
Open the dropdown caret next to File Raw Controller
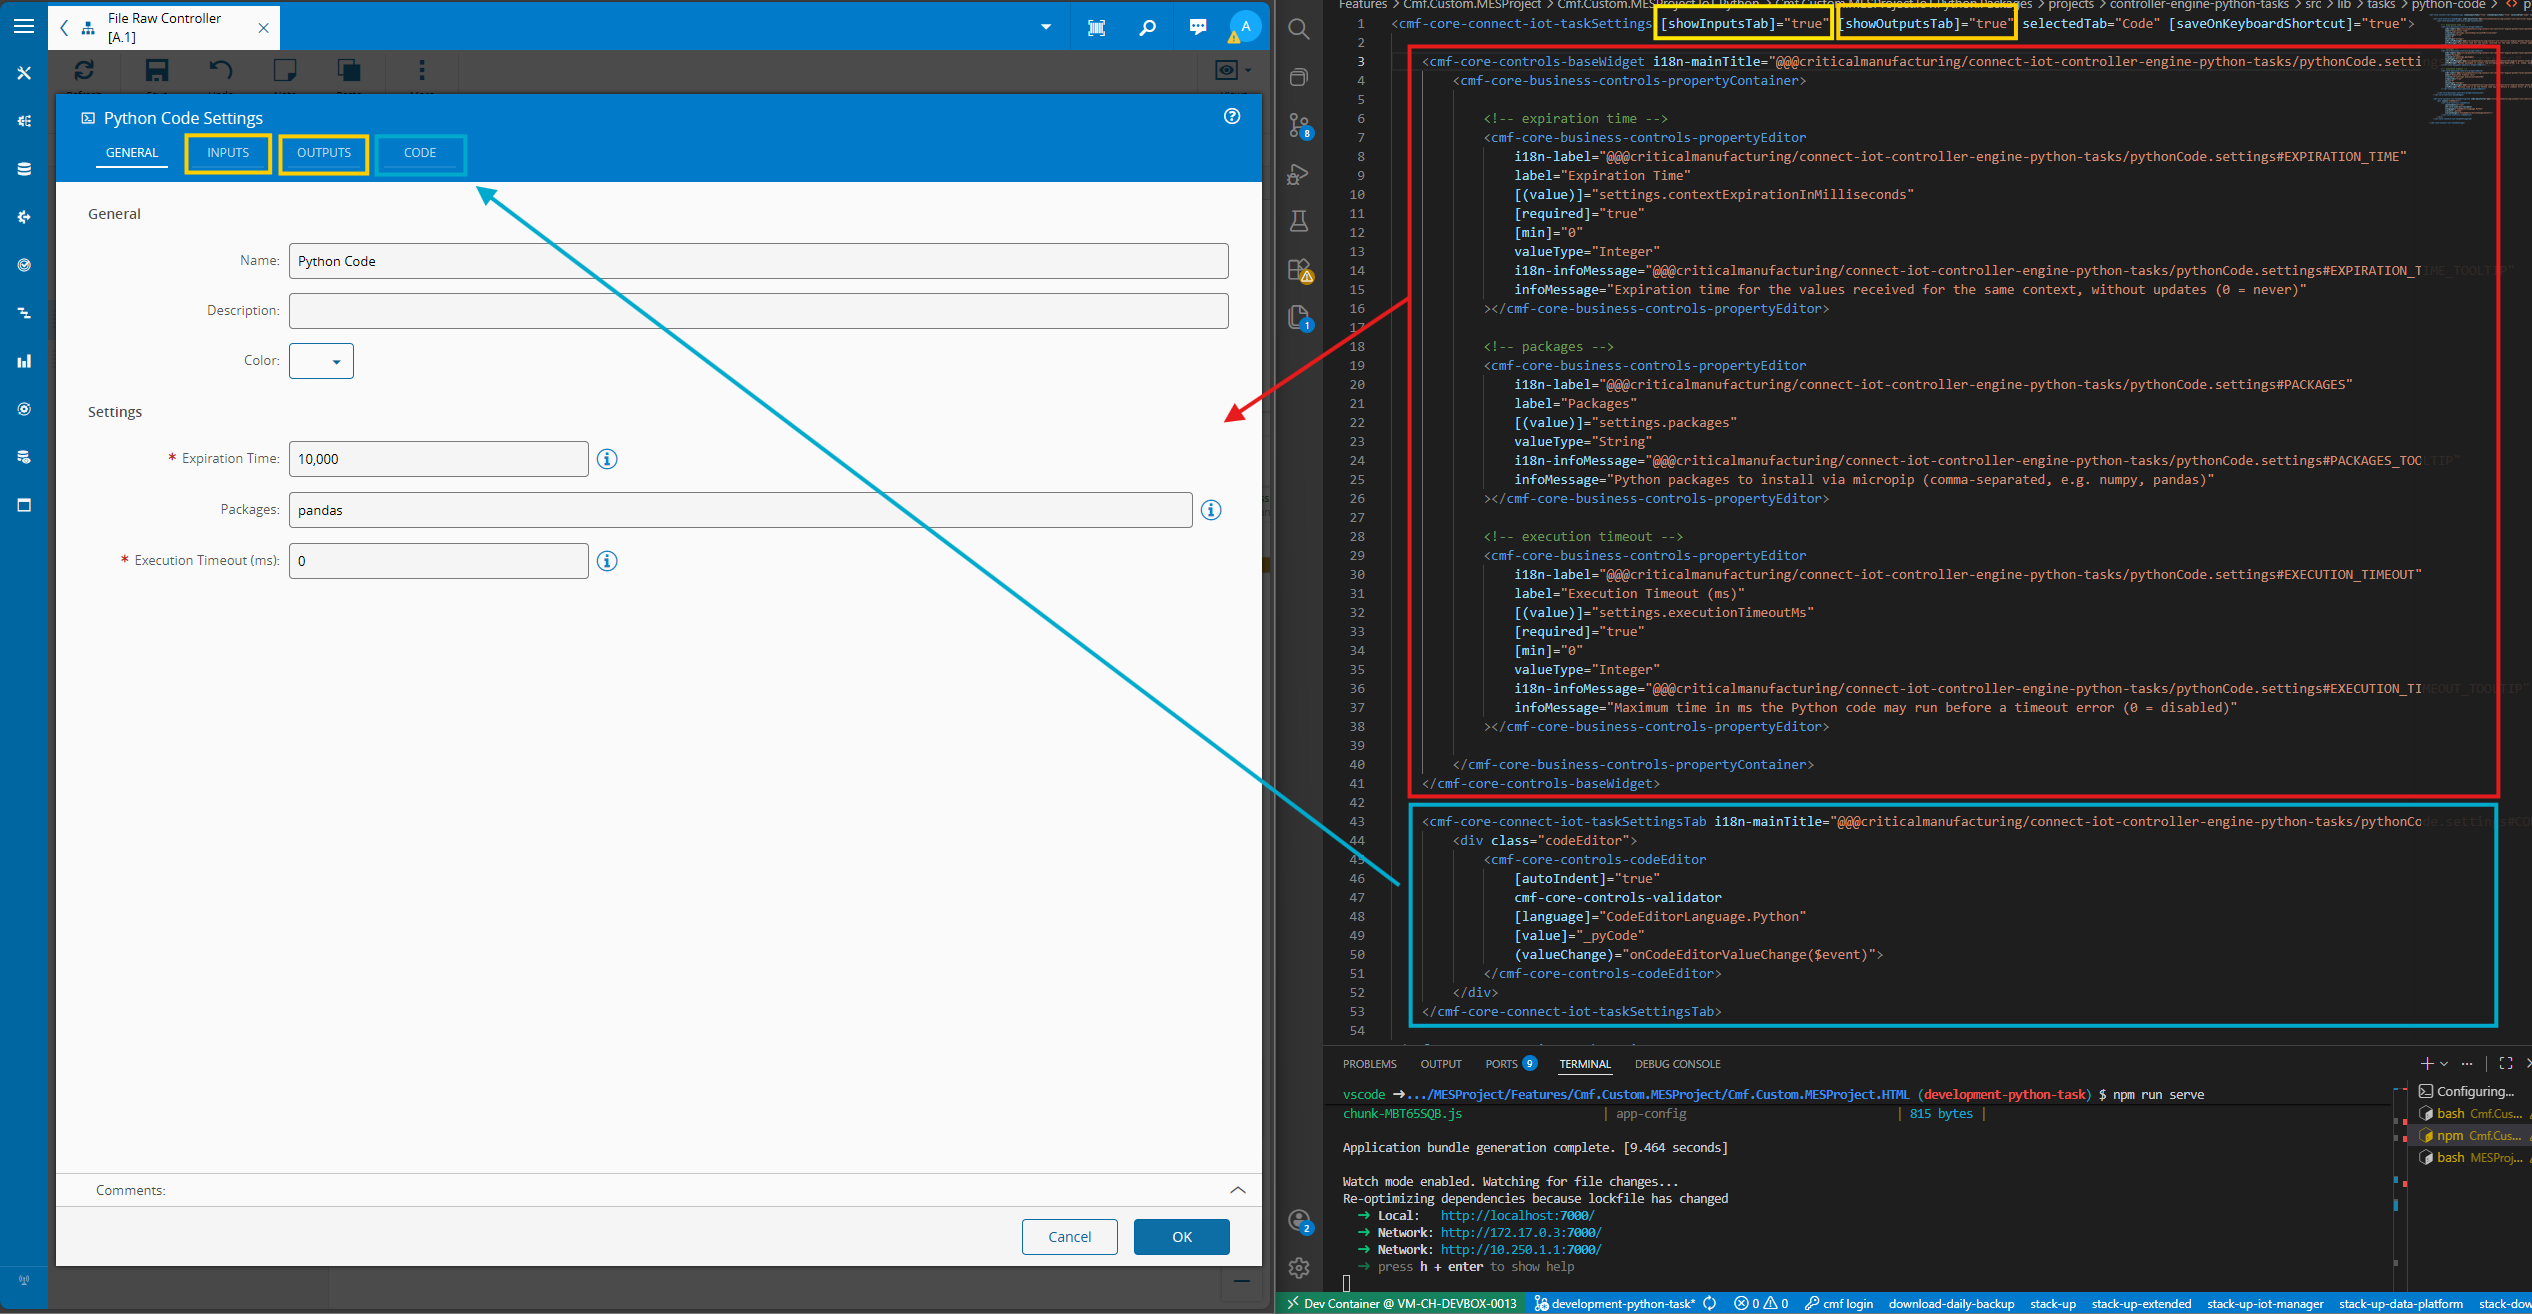(1046, 25)
